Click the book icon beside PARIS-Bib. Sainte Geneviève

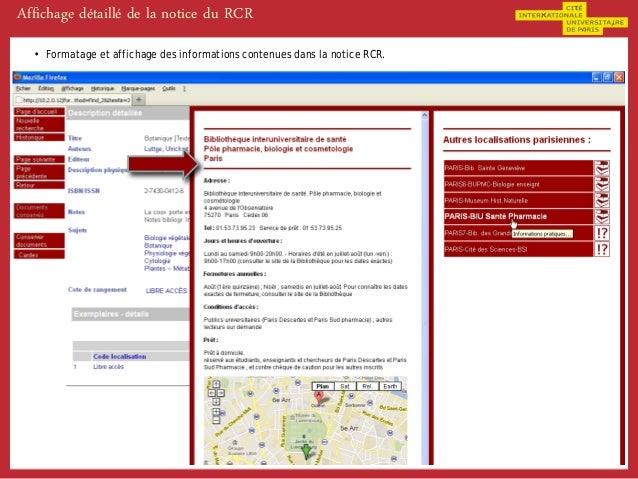coord(602,168)
